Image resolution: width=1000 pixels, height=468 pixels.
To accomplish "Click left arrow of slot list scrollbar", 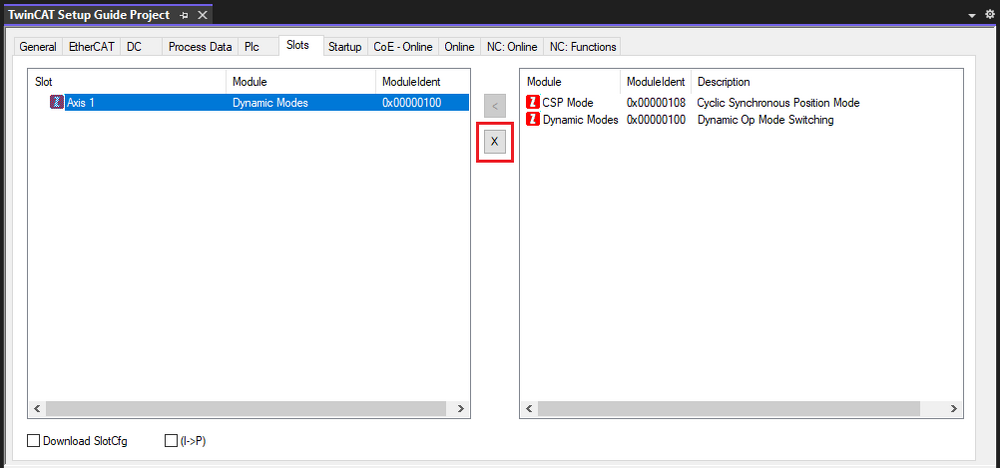I will [x=37, y=409].
